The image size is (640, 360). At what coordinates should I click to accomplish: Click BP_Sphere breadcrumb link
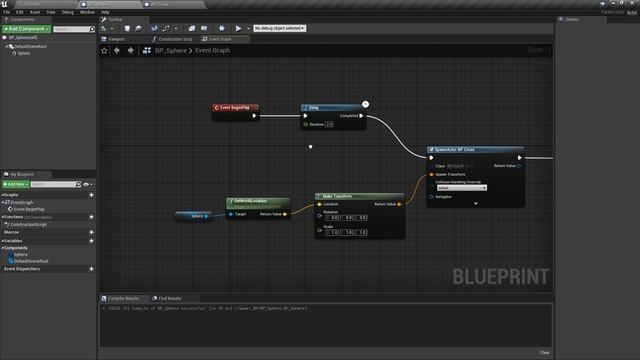tap(171, 51)
